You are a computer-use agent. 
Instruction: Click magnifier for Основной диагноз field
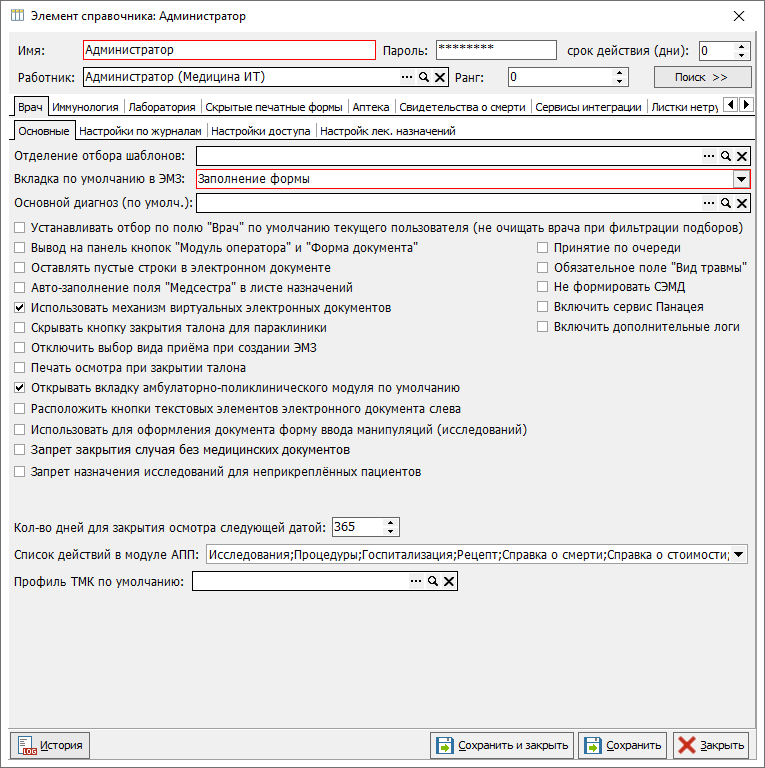(x=725, y=203)
